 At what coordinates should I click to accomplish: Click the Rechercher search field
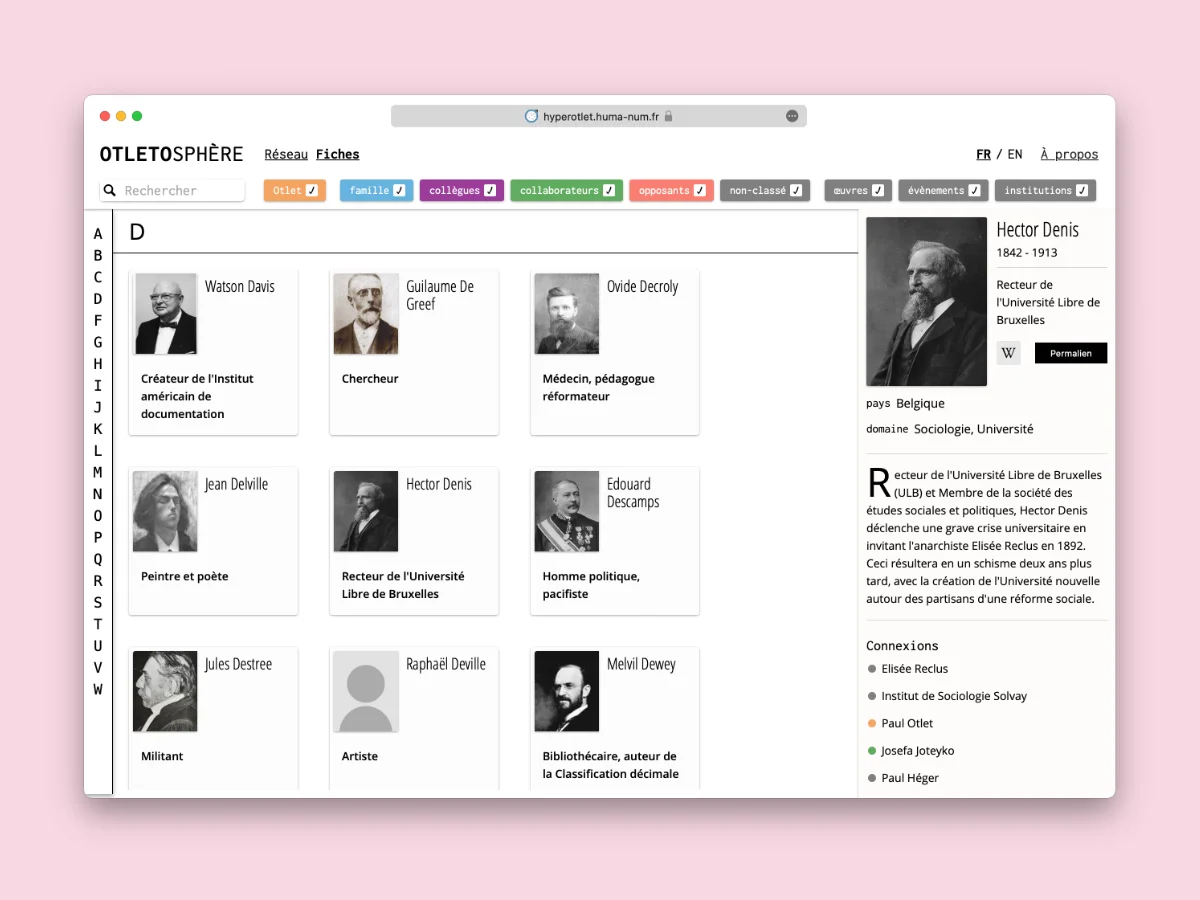[172, 190]
